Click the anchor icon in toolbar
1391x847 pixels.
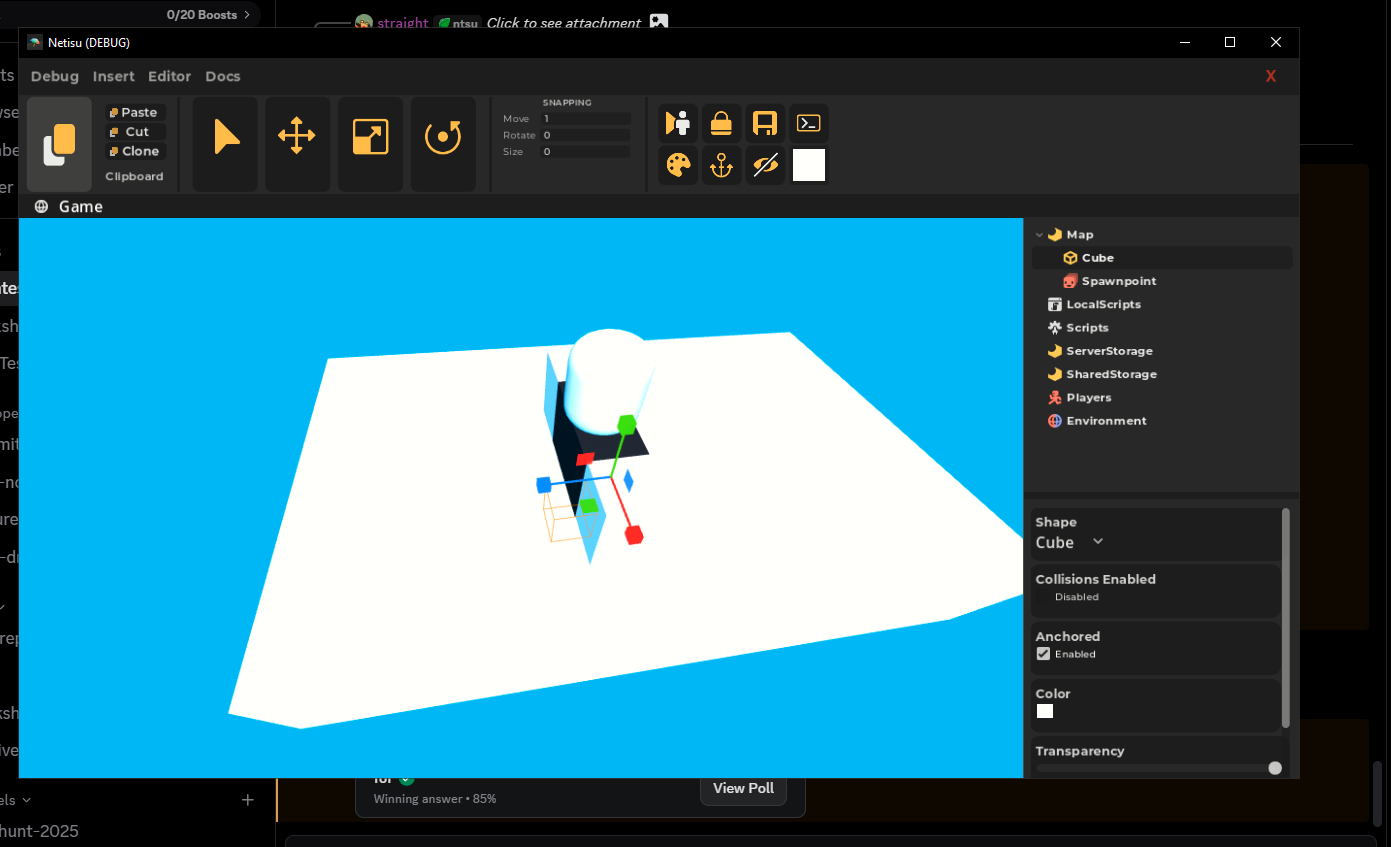pos(721,165)
